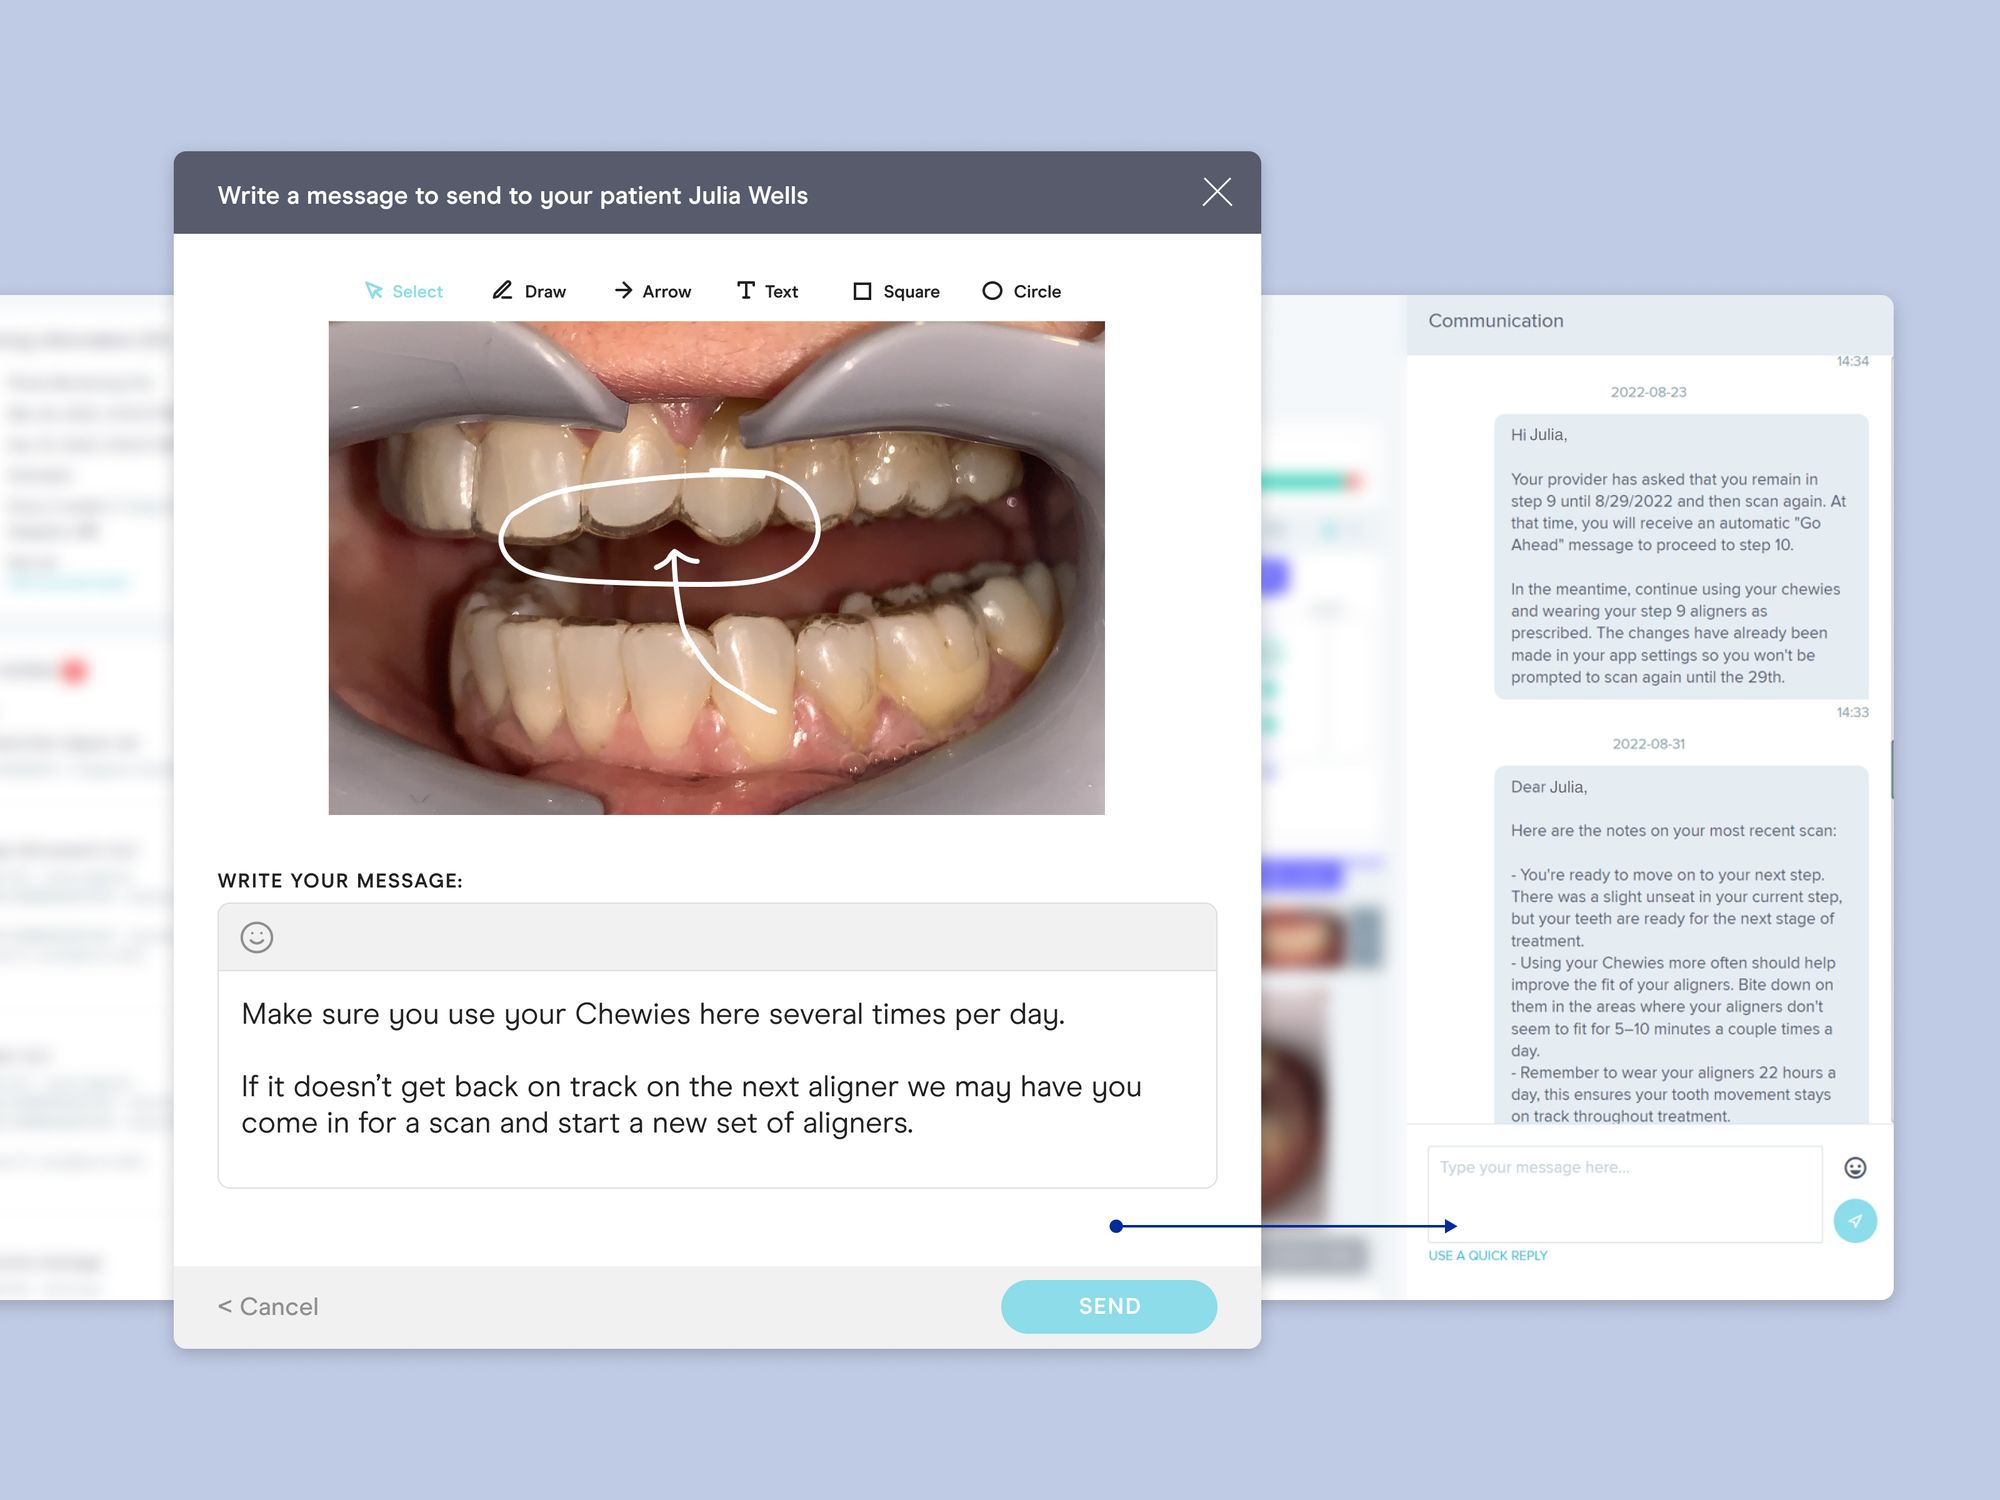Open emoji picker in message editor
Screen dimensions: 2000x1500
257,937
